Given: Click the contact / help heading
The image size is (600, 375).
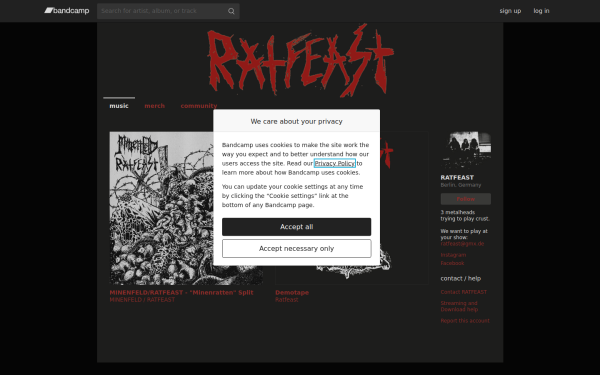Looking at the screenshot, I should pos(461,279).
